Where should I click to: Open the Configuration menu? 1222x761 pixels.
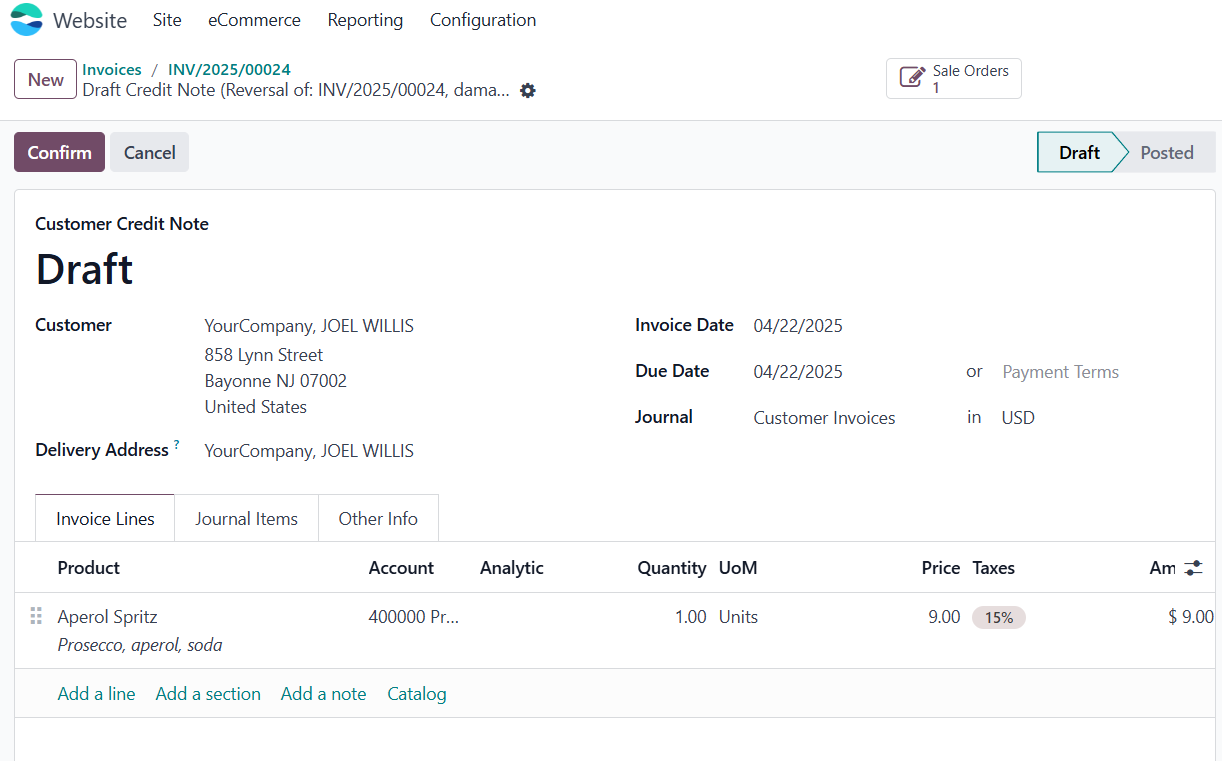[483, 20]
